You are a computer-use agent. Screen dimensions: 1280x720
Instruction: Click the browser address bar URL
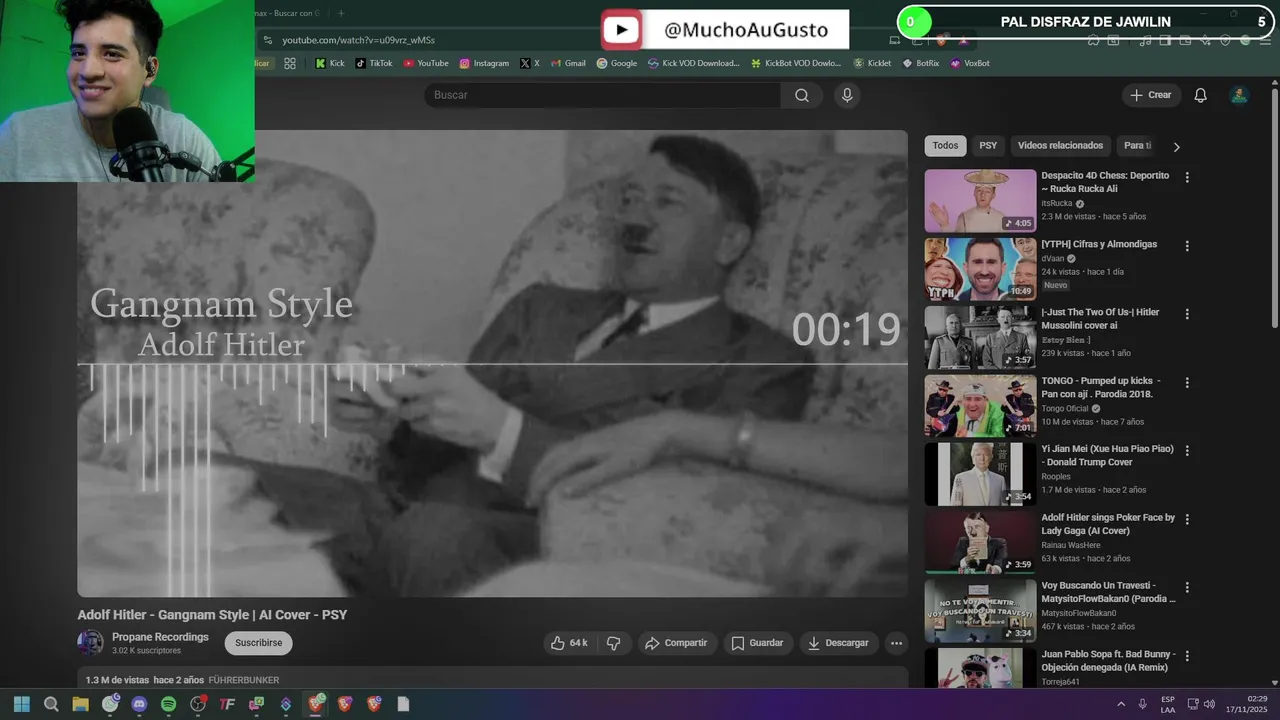pyautogui.click(x=358, y=40)
